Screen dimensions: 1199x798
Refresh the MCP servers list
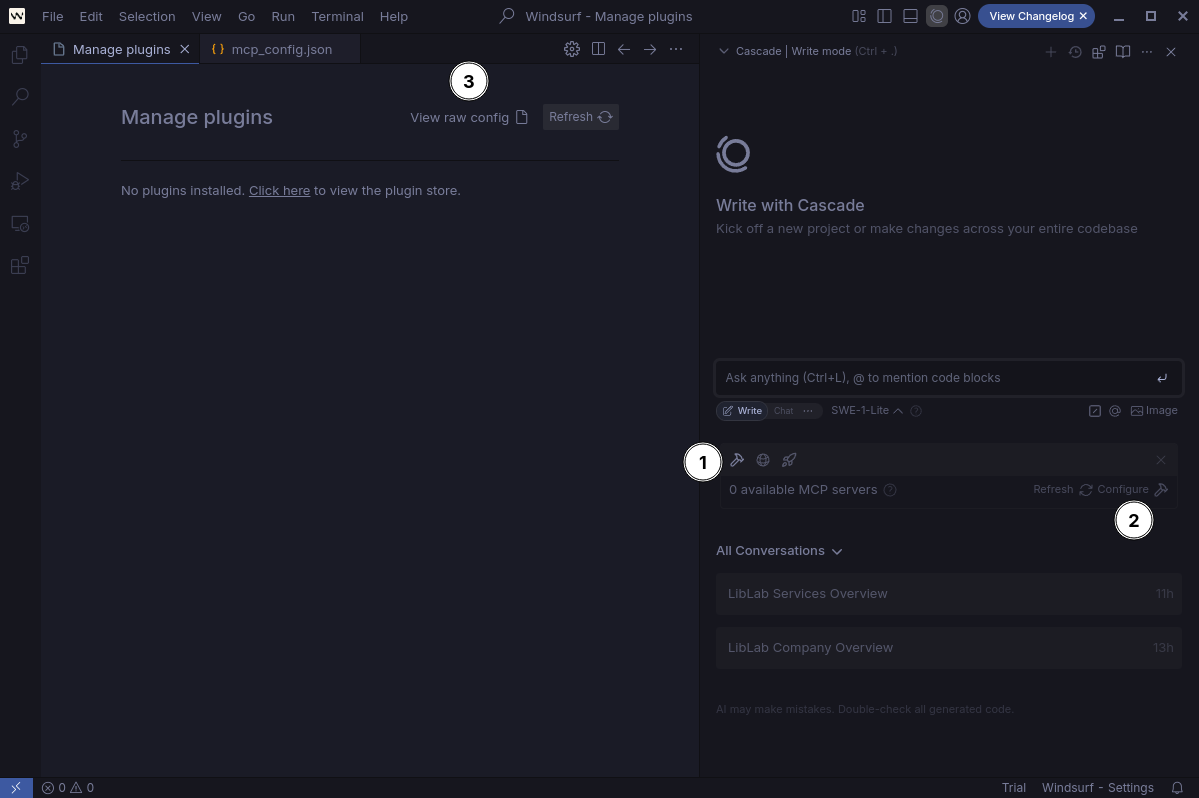[1062, 489]
